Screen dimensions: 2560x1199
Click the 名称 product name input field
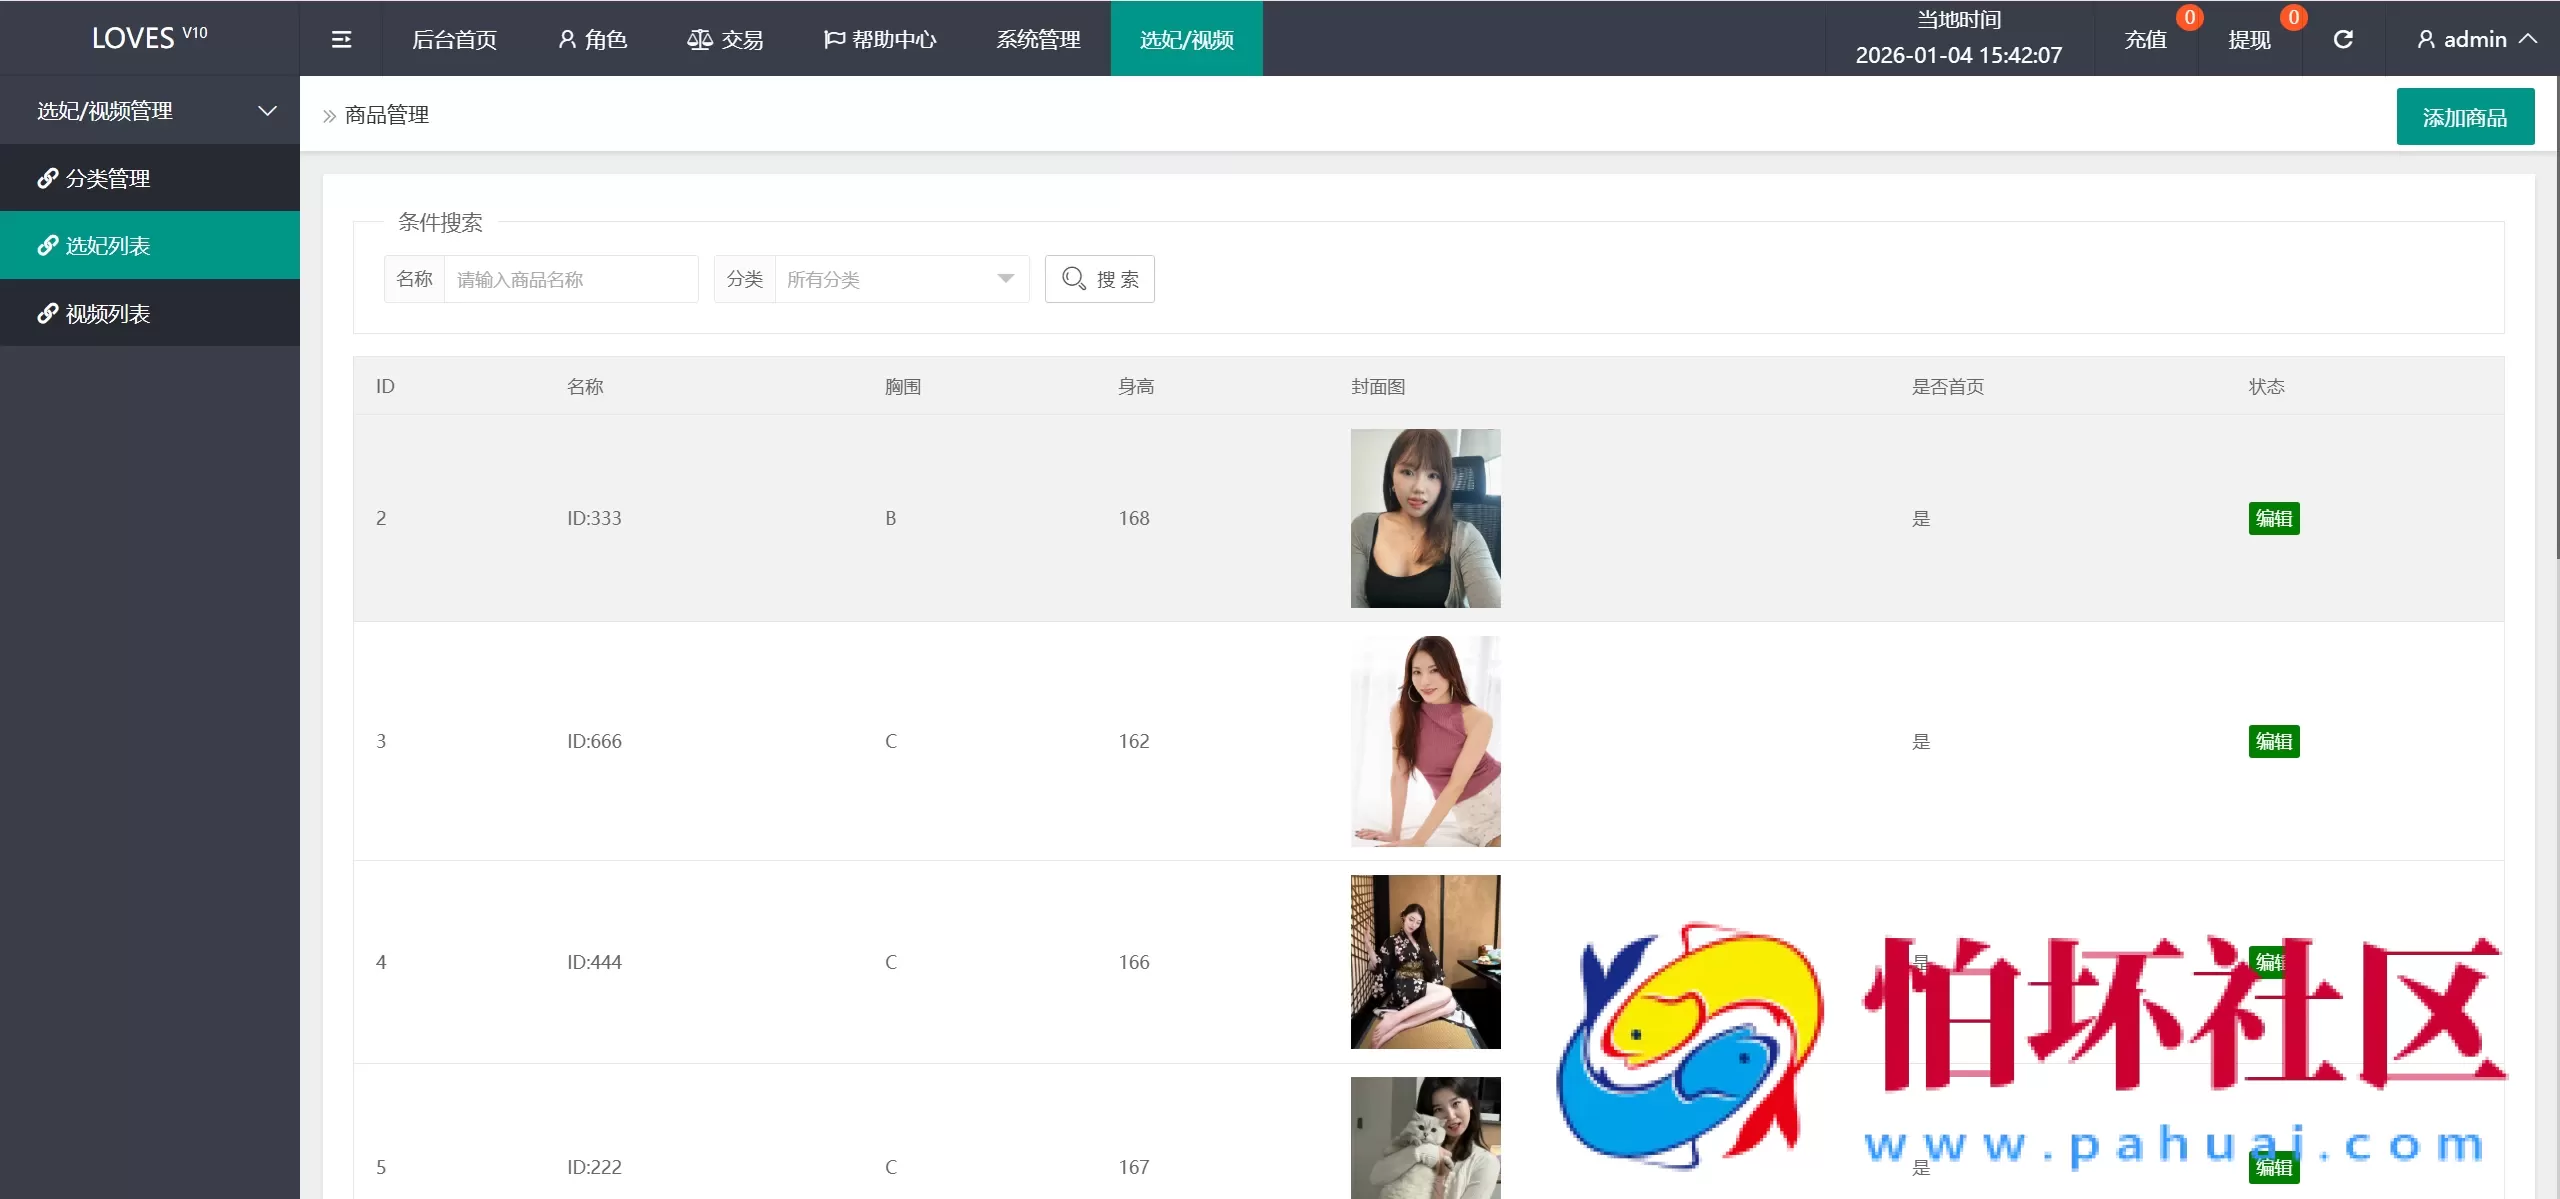pyautogui.click(x=570, y=279)
